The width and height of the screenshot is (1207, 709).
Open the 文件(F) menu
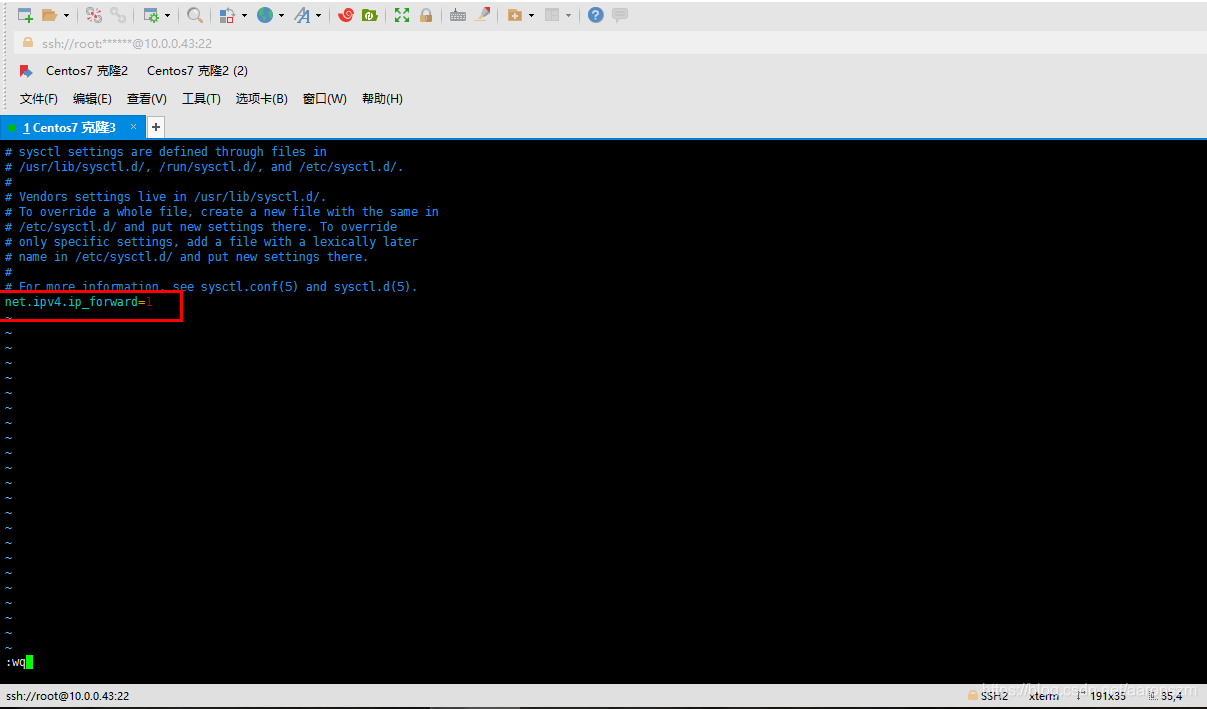point(39,99)
